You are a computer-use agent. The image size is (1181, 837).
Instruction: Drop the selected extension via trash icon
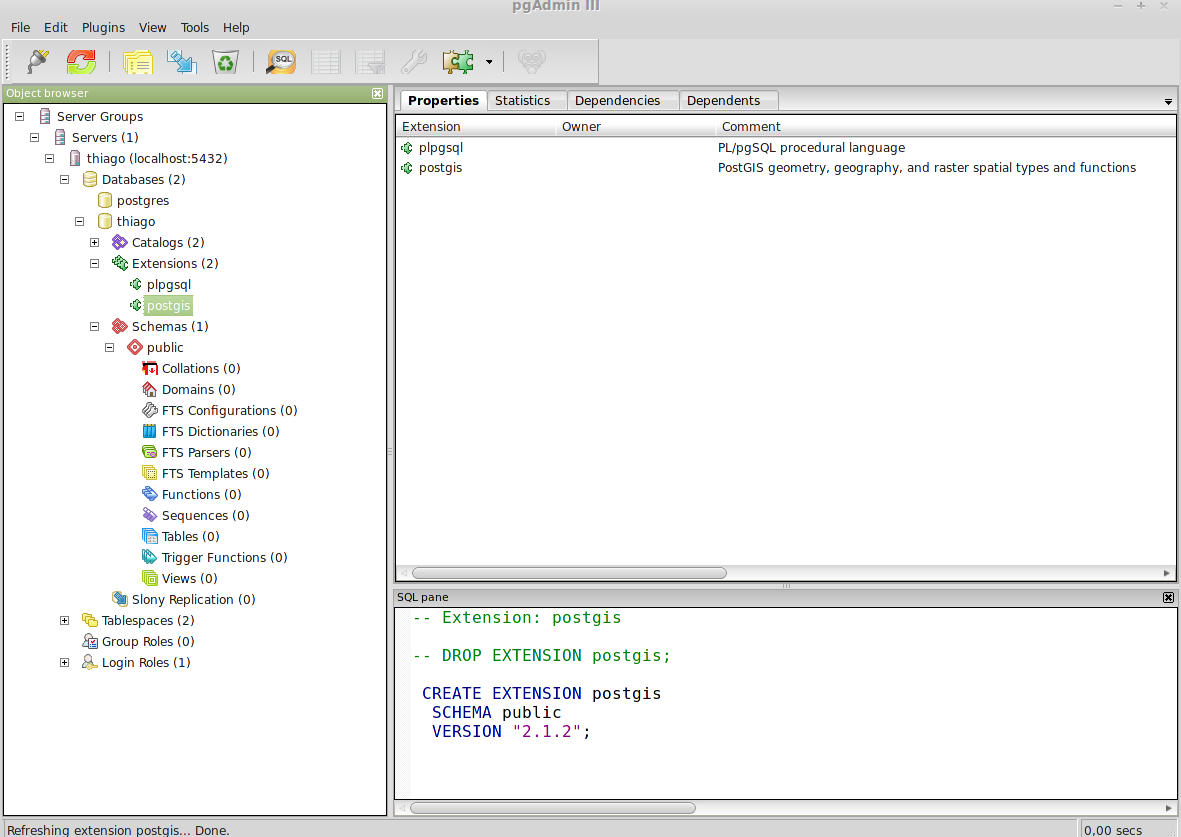(x=225, y=61)
